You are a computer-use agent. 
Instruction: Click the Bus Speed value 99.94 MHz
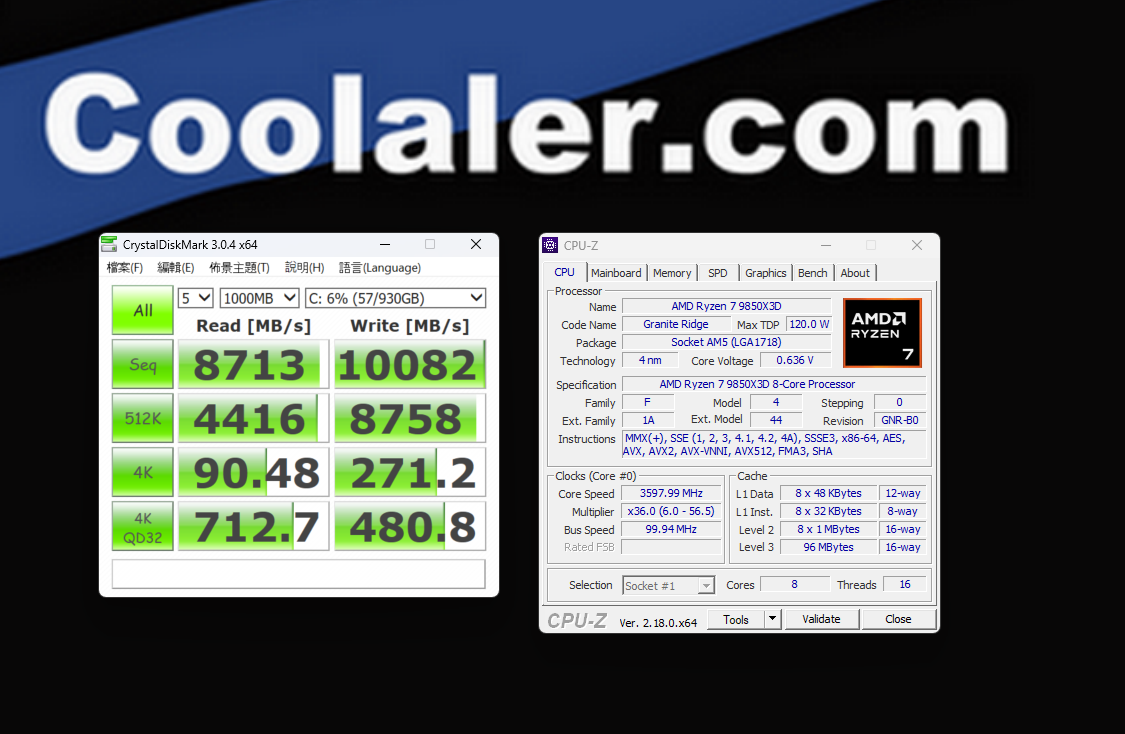671,530
